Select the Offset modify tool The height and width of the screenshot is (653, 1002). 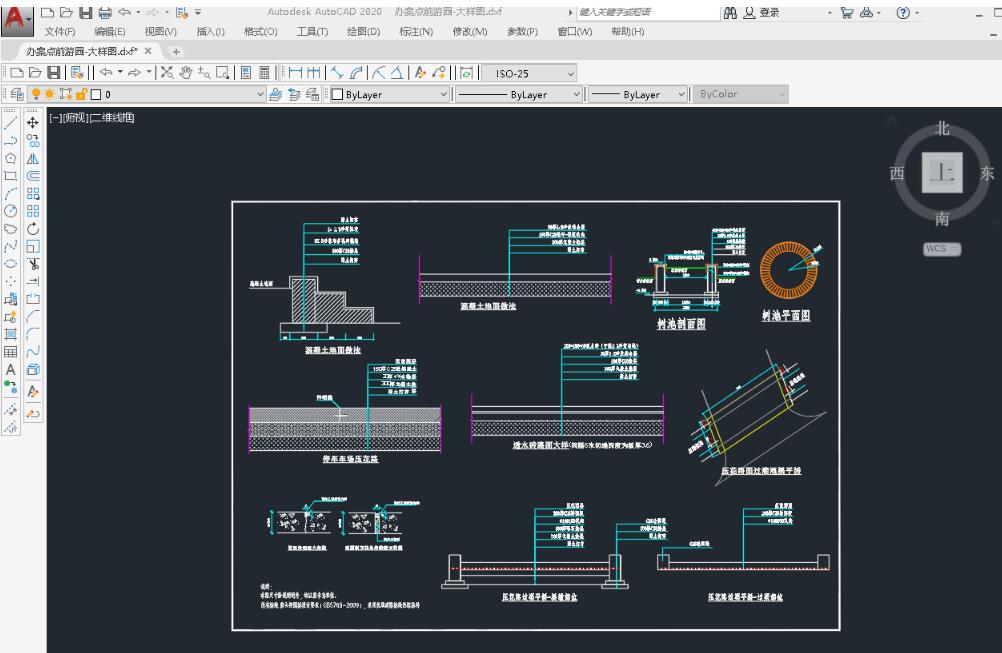[33, 176]
